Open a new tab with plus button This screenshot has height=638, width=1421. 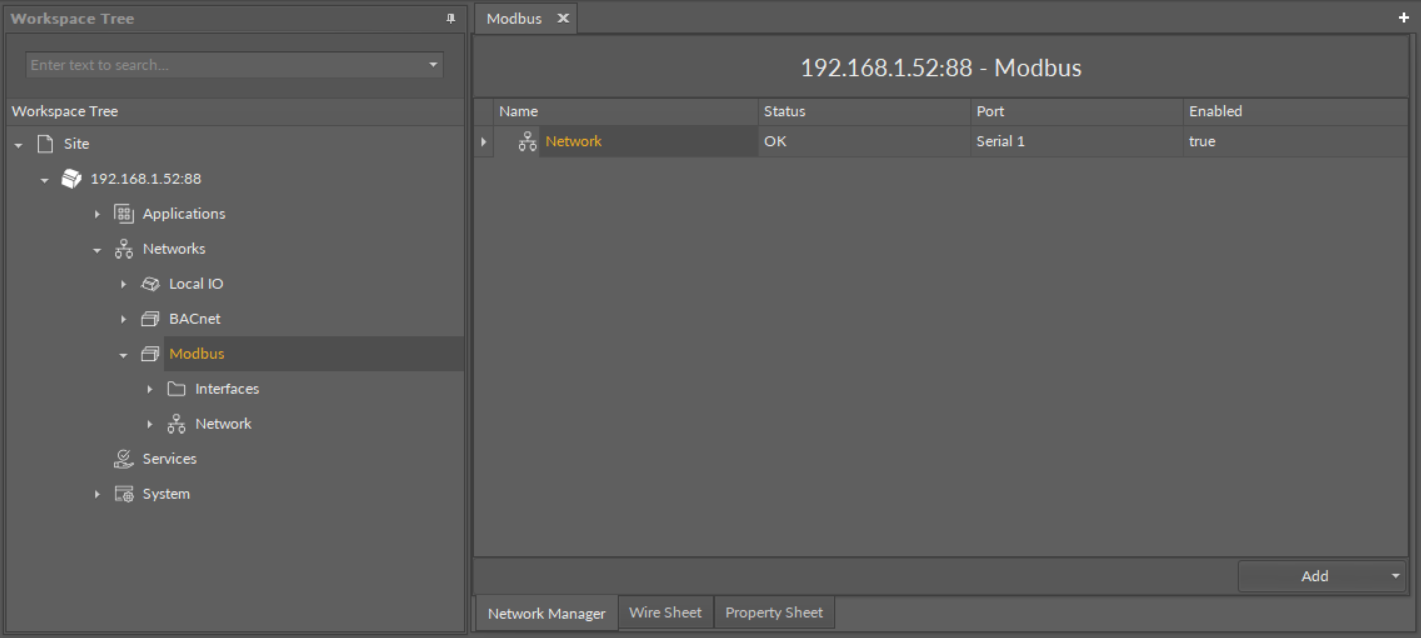1403,18
